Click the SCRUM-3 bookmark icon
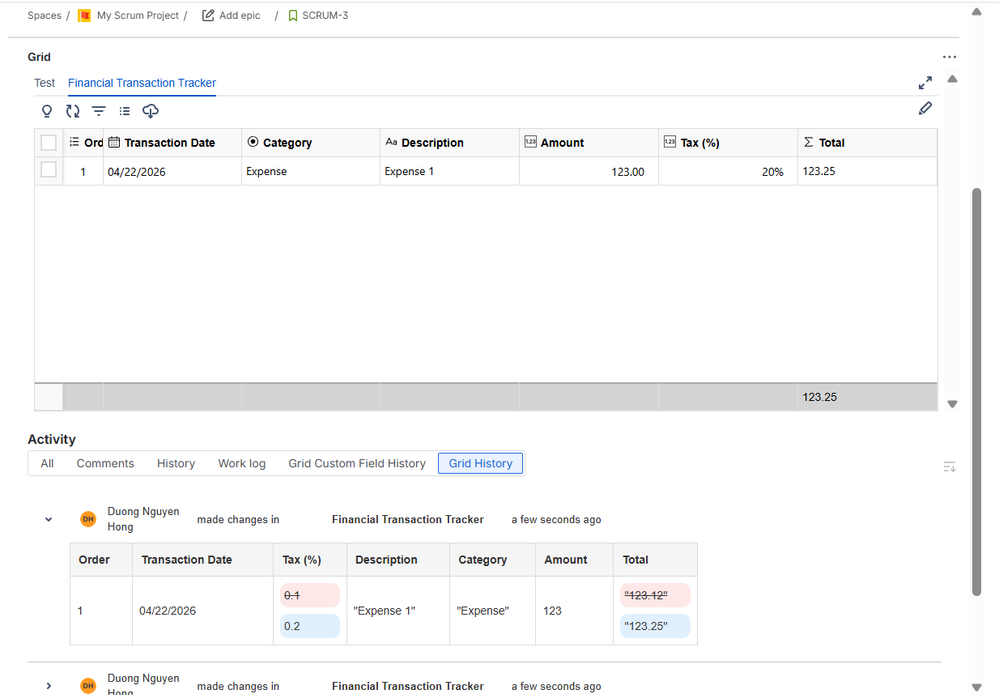999x695 pixels. [293, 15]
